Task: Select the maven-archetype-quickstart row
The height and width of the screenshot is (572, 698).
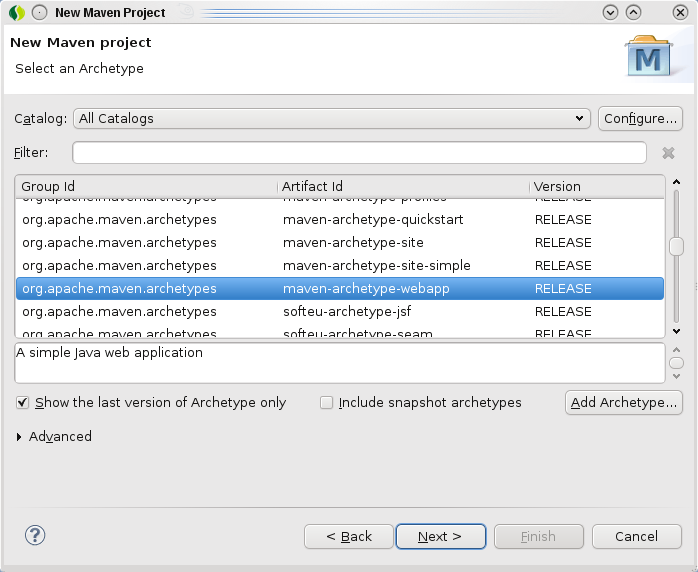Action: pyautogui.click(x=340, y=219)
